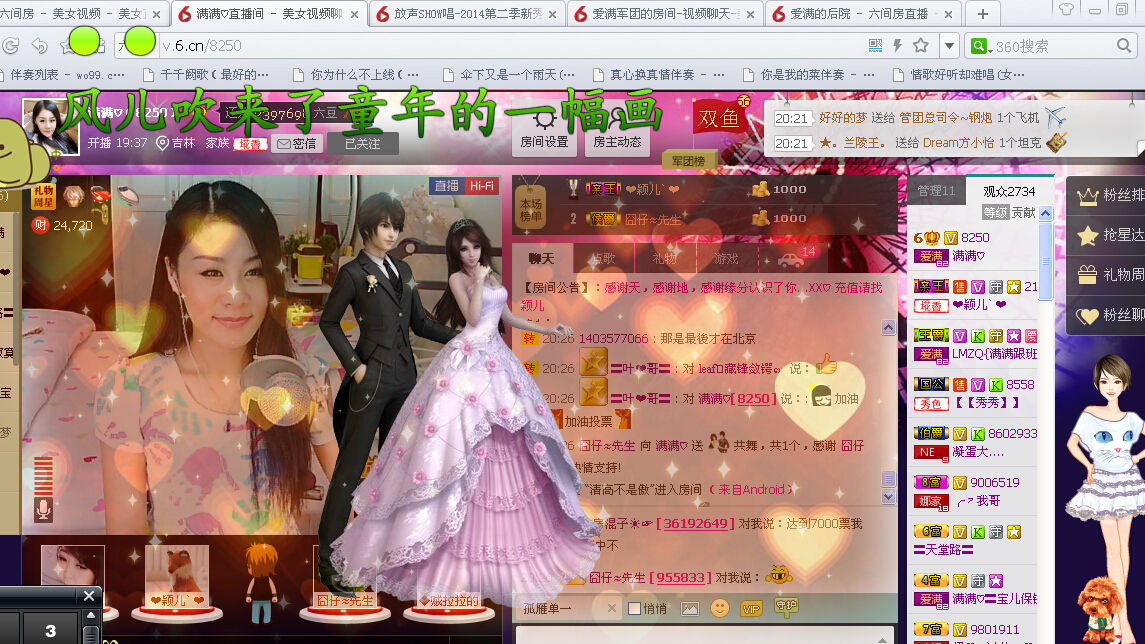This screenshot has height=644, width=1145.
Task: Open bookmark 真心换真情伴奏
Action: click(x=659, y=74)
